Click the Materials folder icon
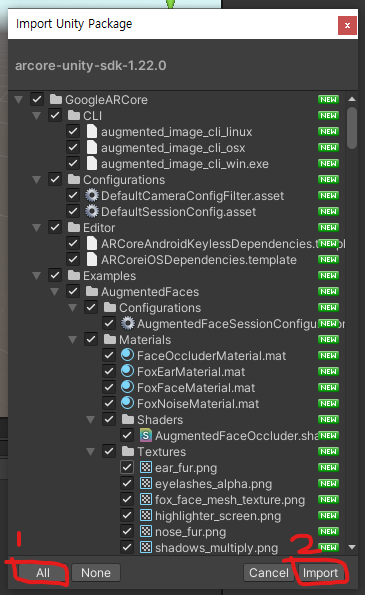 pos(110,339)
